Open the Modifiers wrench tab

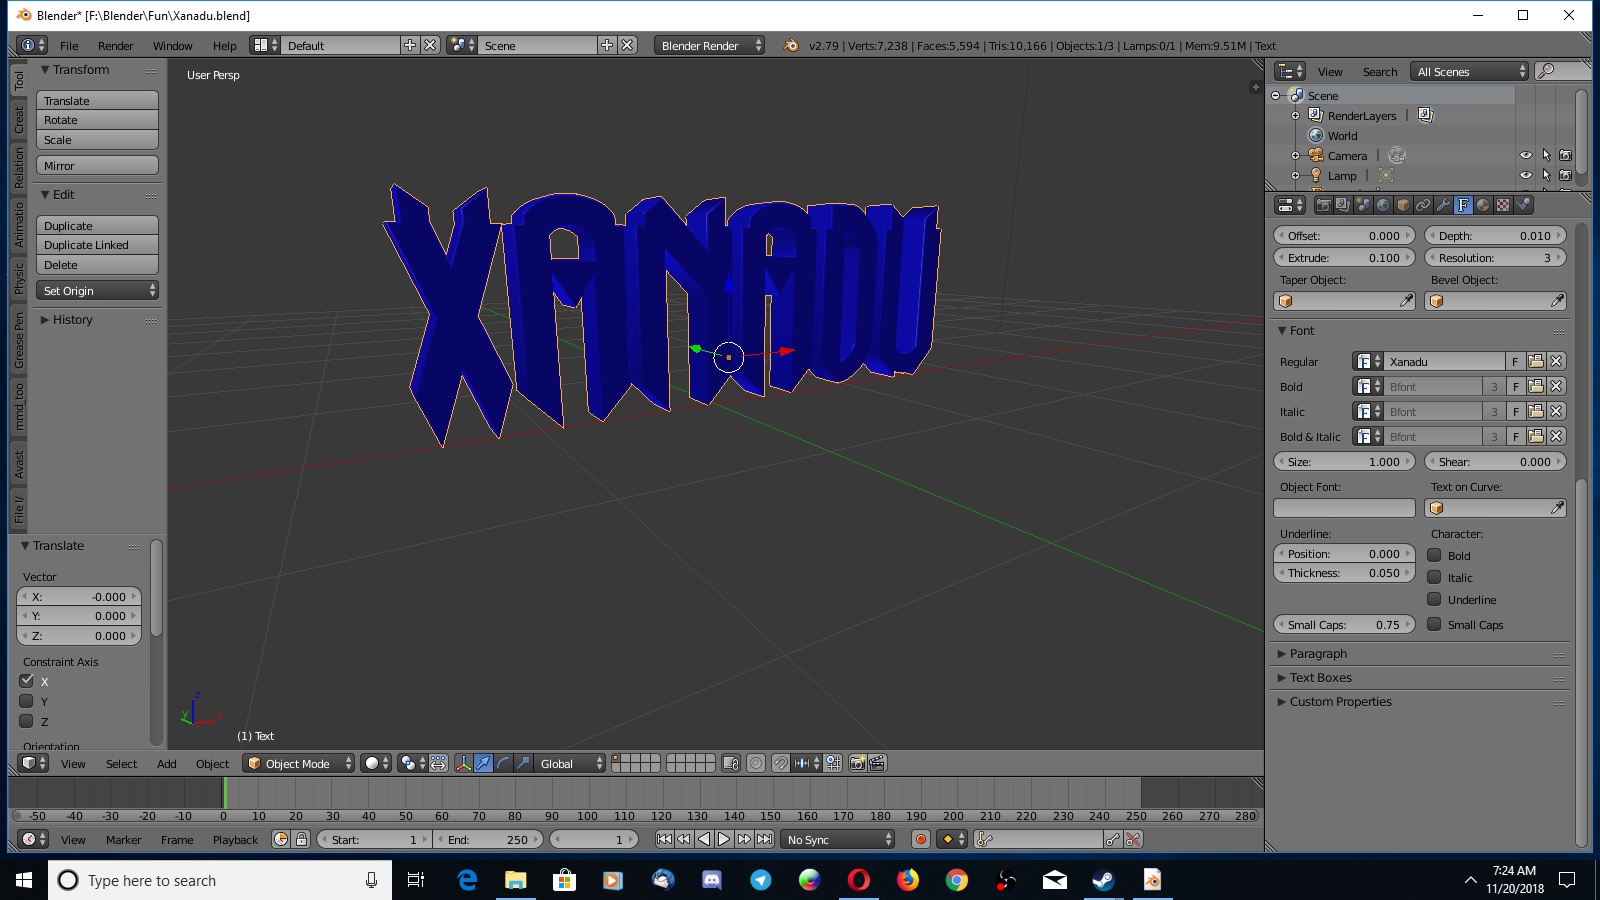[1443, 205]
